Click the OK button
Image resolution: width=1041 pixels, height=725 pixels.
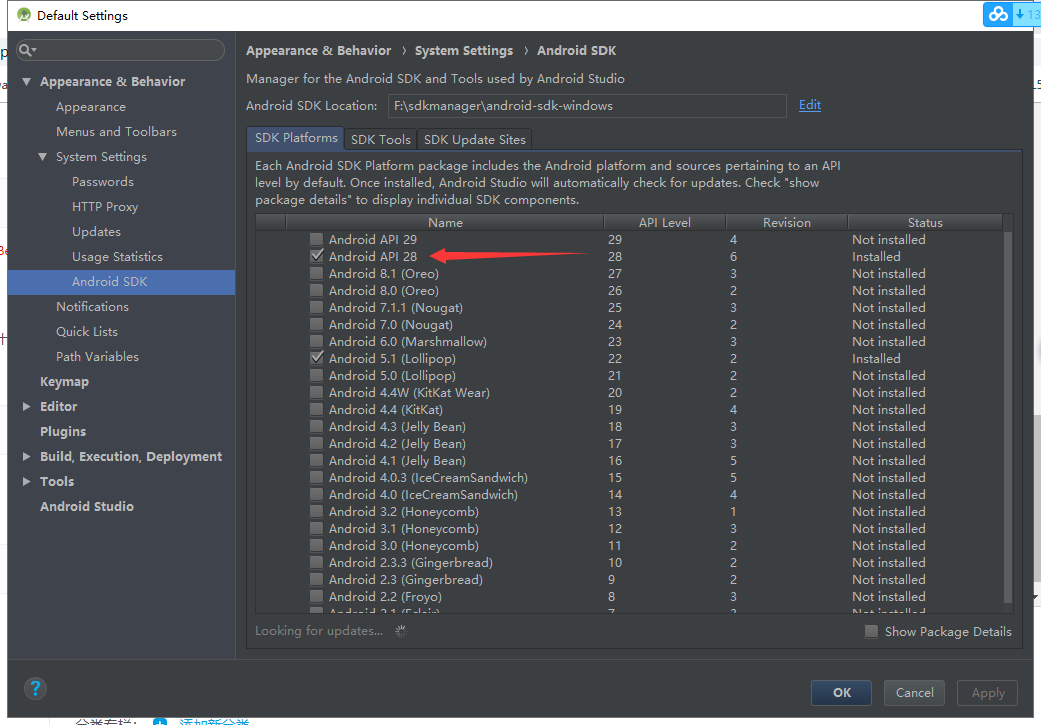tap(841, 692)
